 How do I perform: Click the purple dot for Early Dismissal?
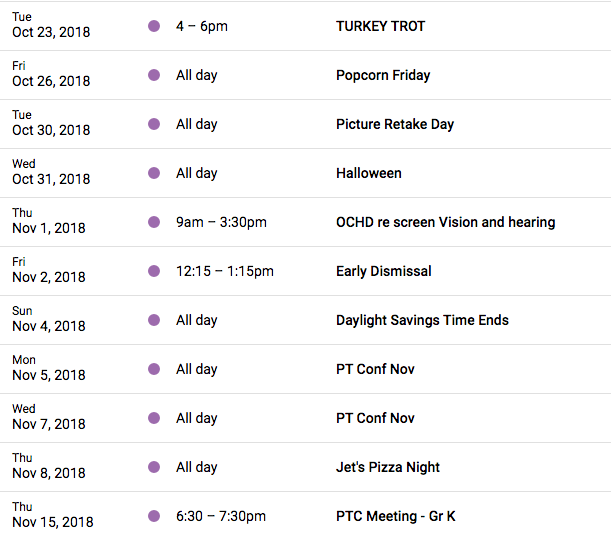click(x=154, y=271)
